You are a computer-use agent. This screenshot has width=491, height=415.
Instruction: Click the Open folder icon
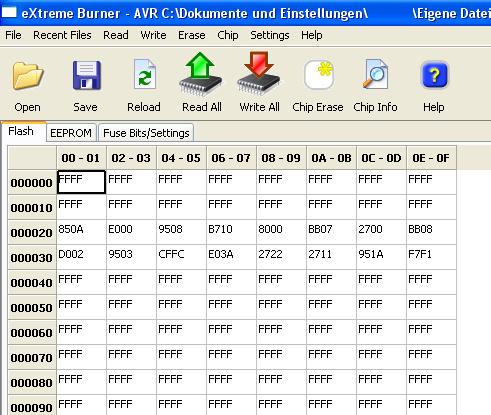(28, 76)
